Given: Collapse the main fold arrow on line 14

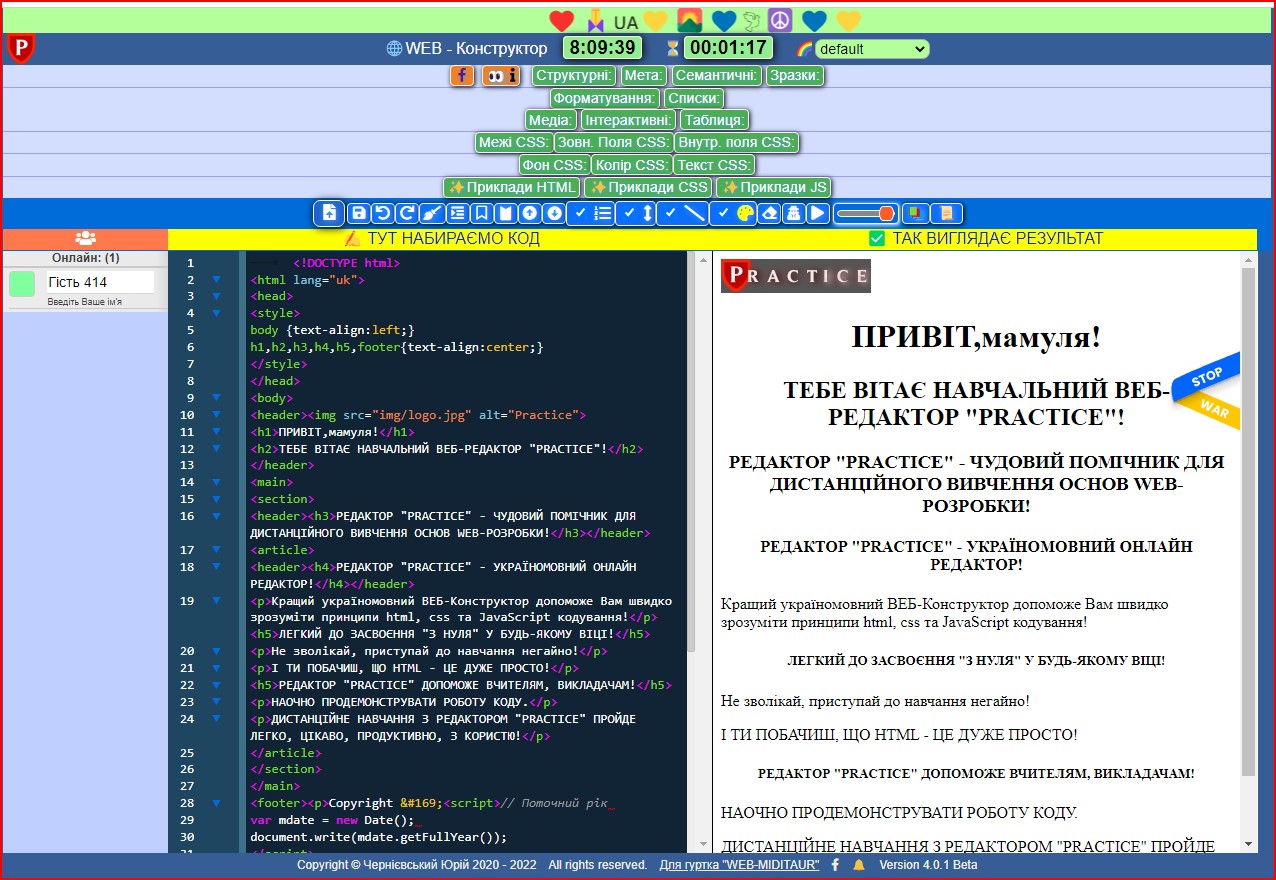Looking at the screenshot, I should tap(216, 482).
